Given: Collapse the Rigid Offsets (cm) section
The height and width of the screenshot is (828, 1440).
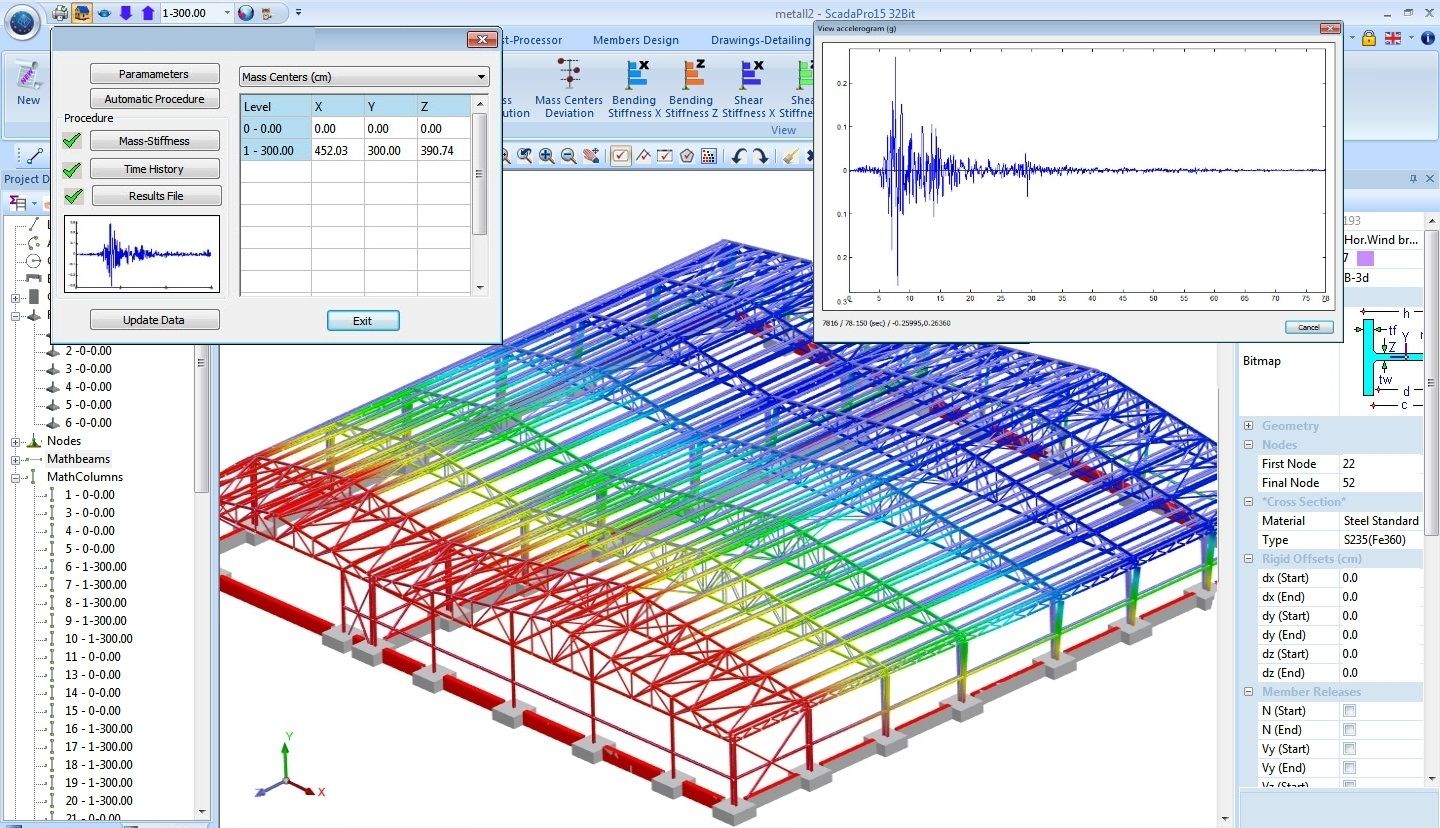Looking at the screenshot, I should pyautogui.click(x=1248, y=558).
